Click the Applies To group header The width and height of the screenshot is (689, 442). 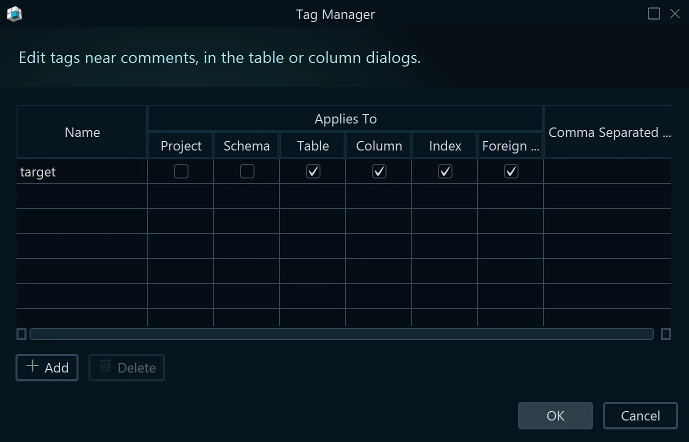(x=345, y=119)
